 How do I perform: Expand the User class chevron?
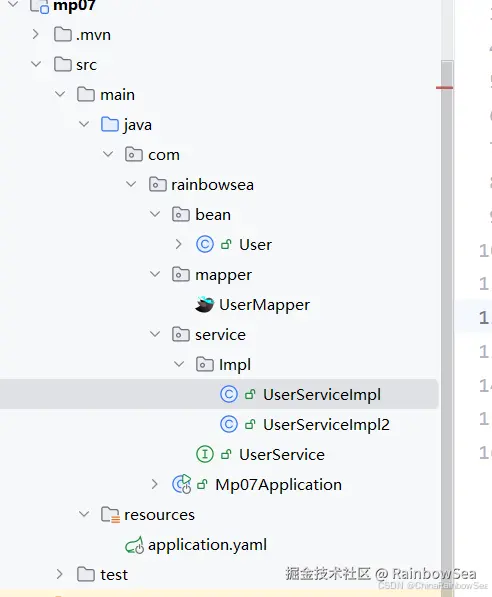click(179, 244)
